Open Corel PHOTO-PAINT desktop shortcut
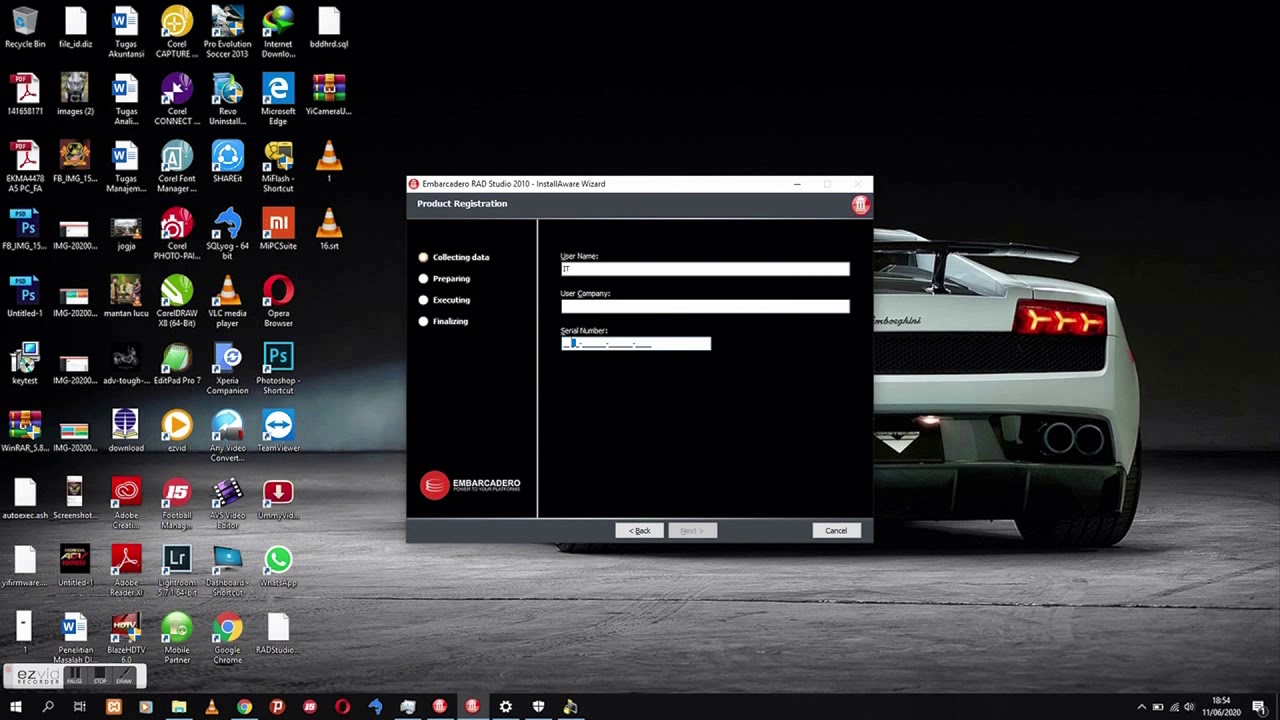 tap(177, 233)
